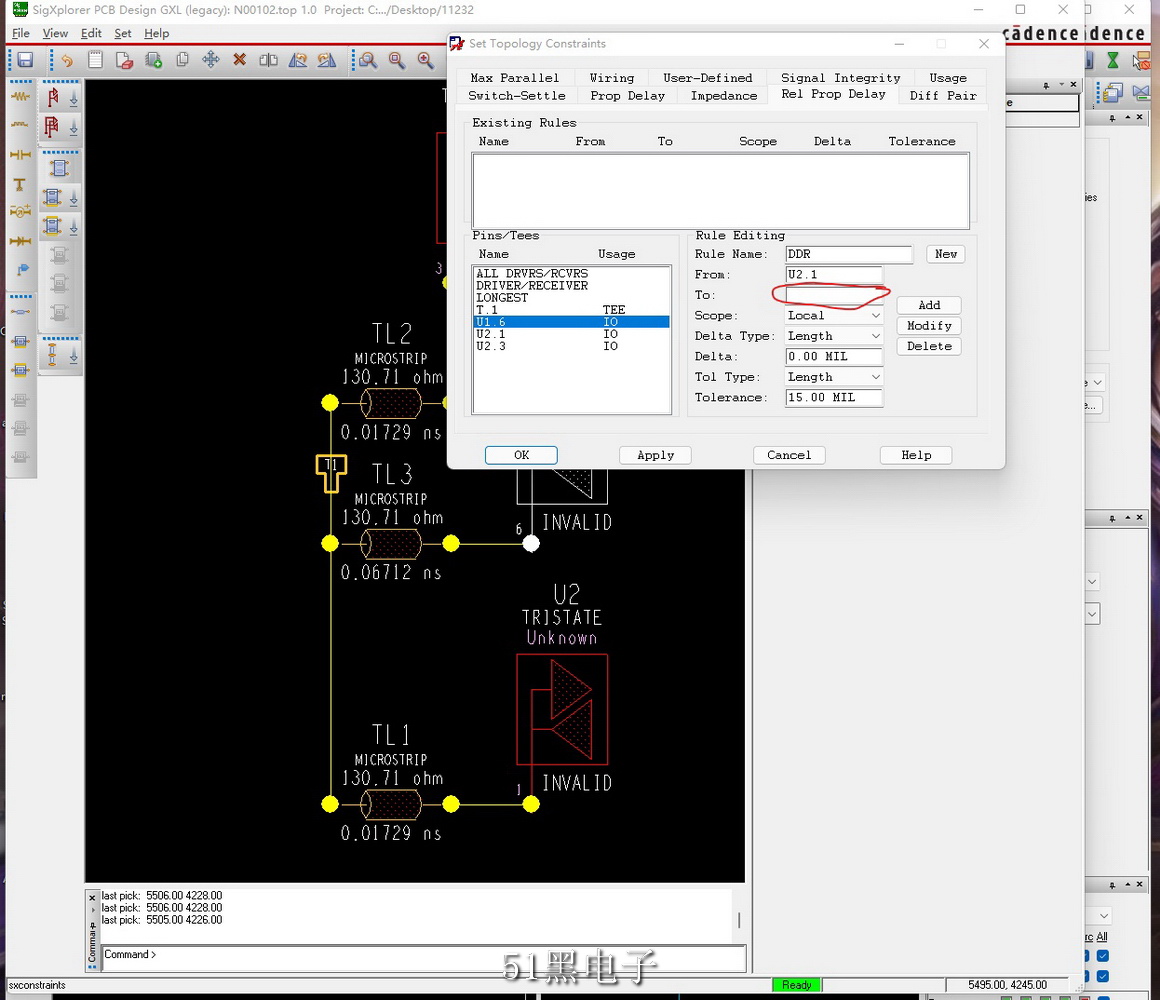Switch to the Prop Delay tab

click(627, 95)
